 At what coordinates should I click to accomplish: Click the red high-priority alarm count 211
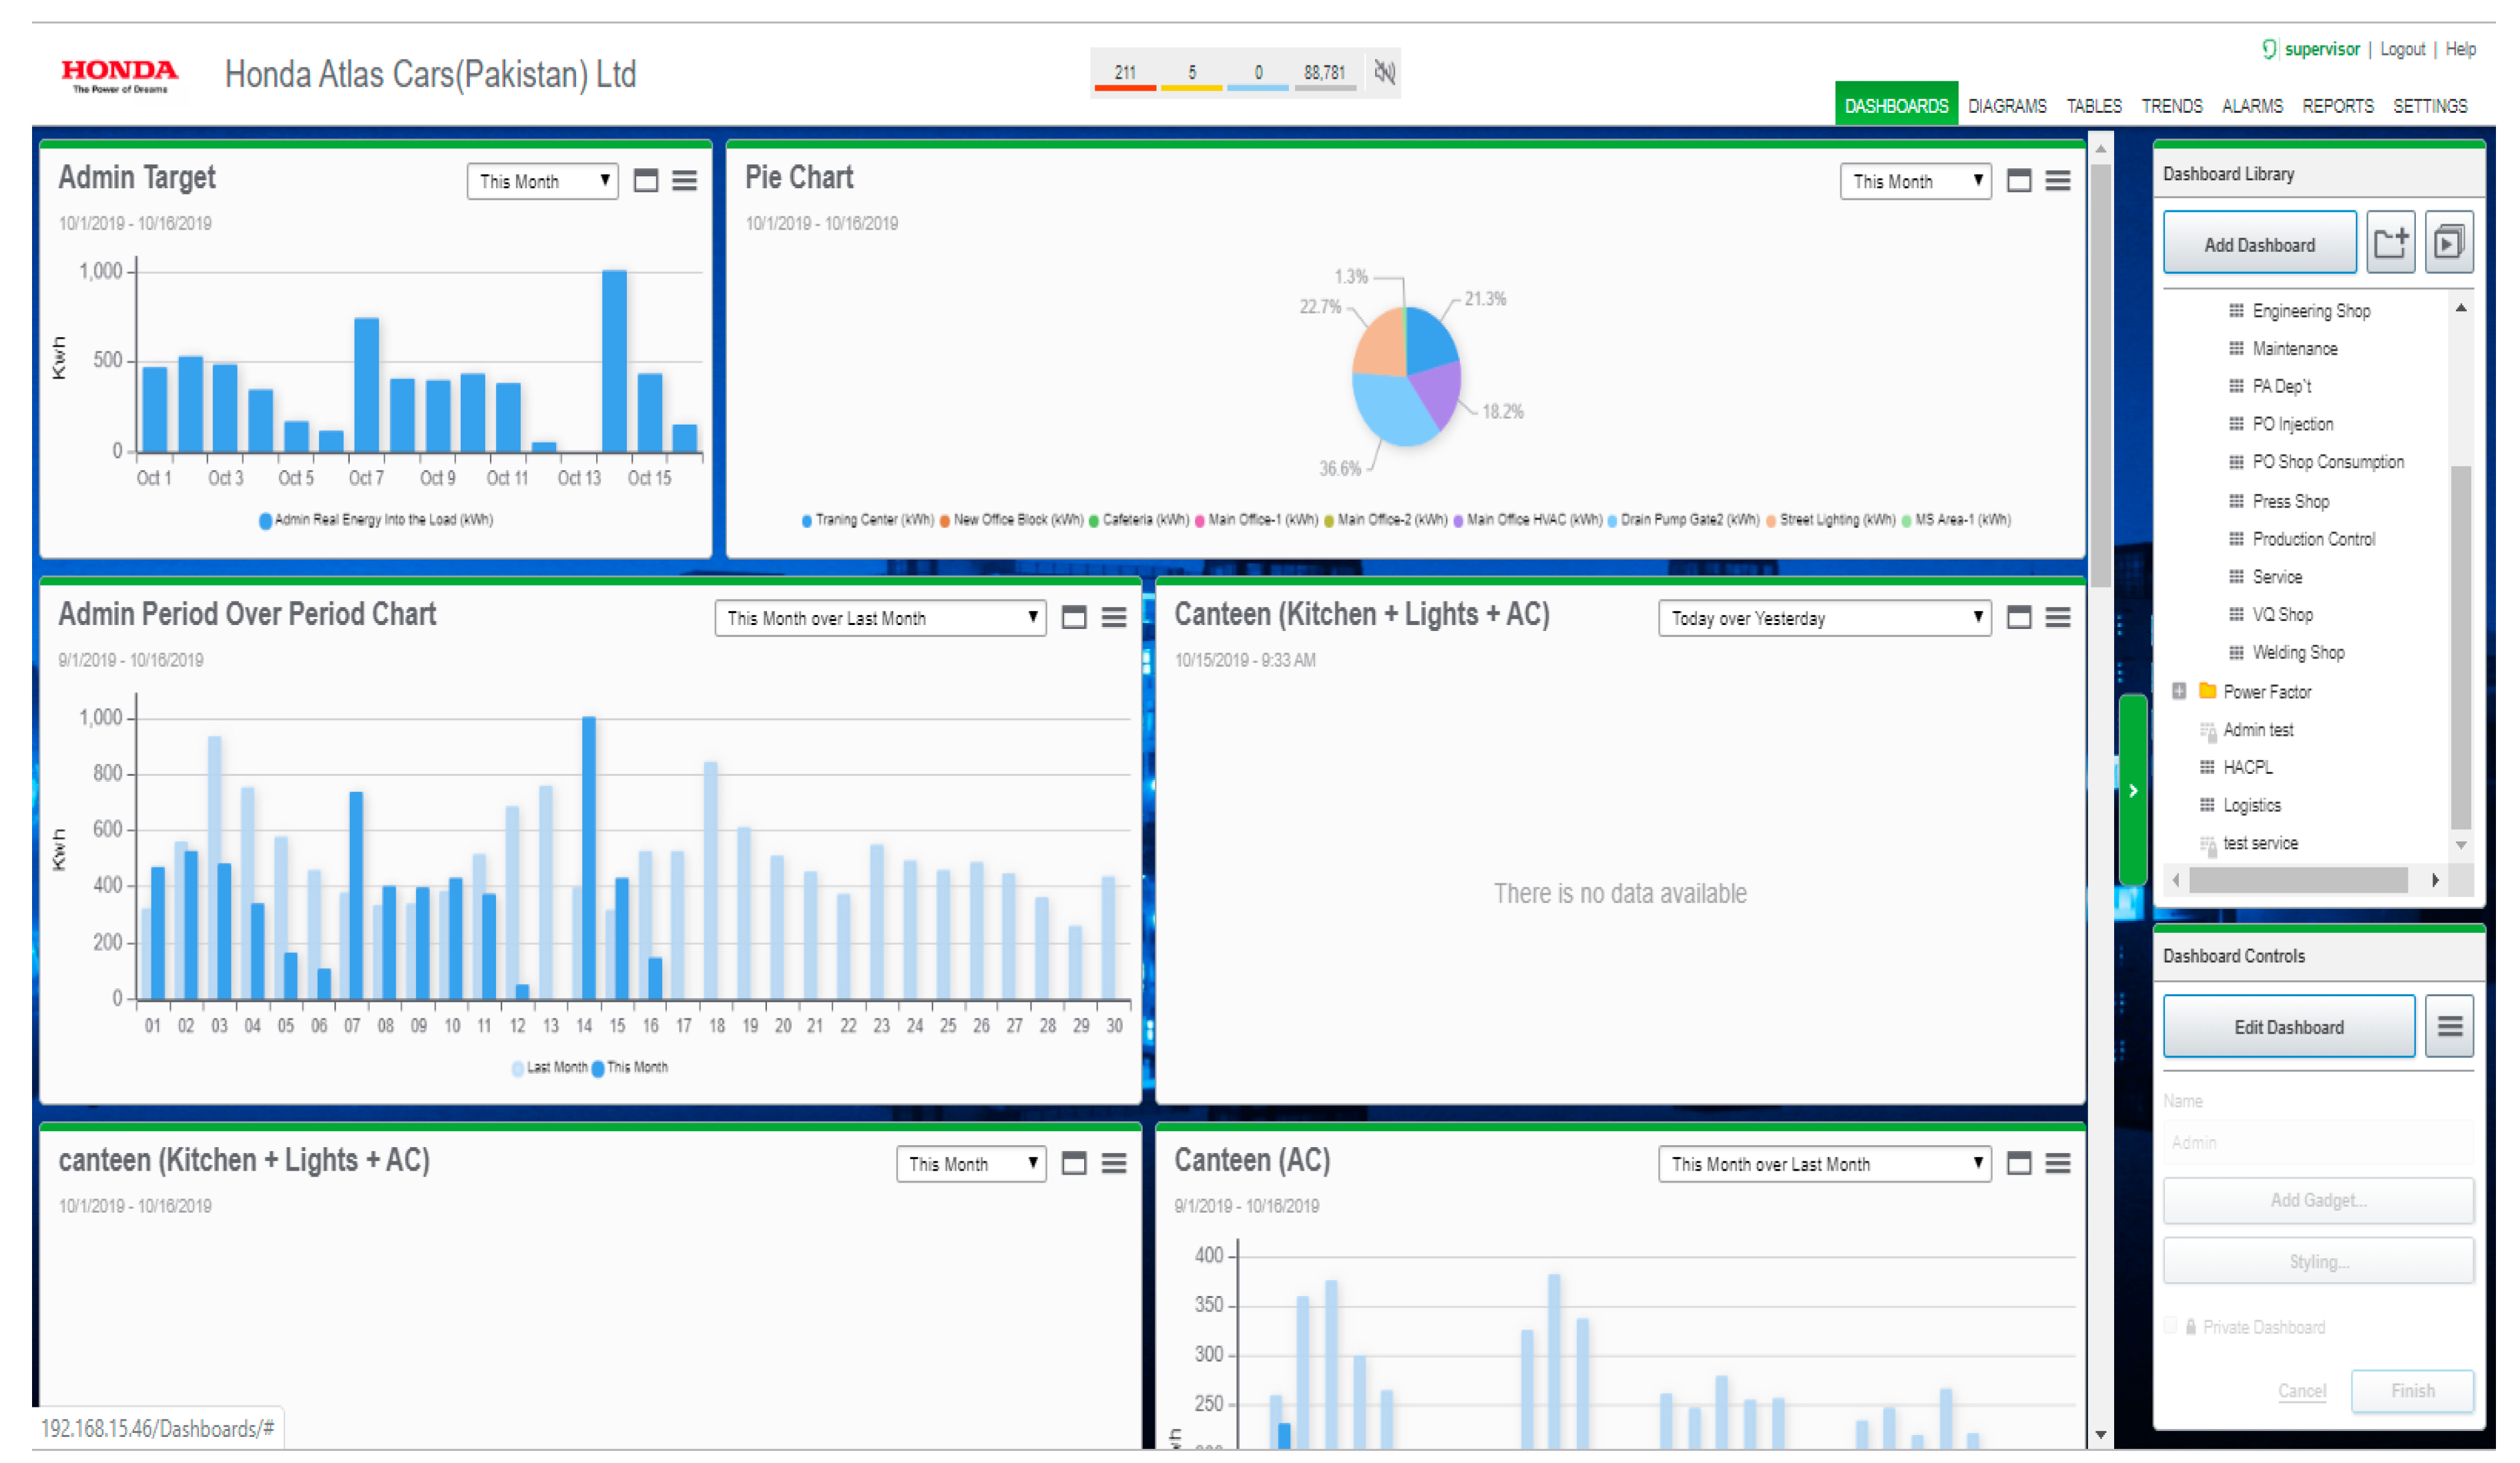(x=1125, y=73)
